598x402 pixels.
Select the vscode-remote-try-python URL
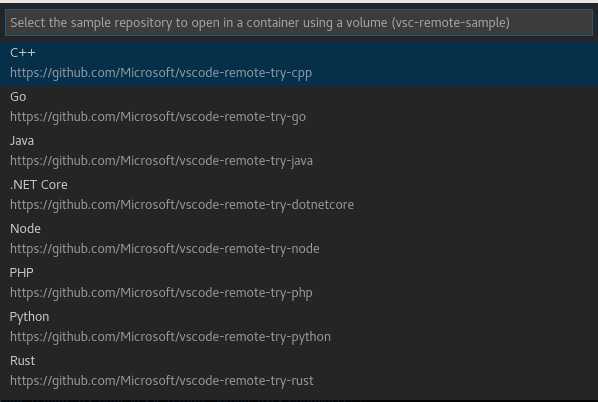(170, 337)
